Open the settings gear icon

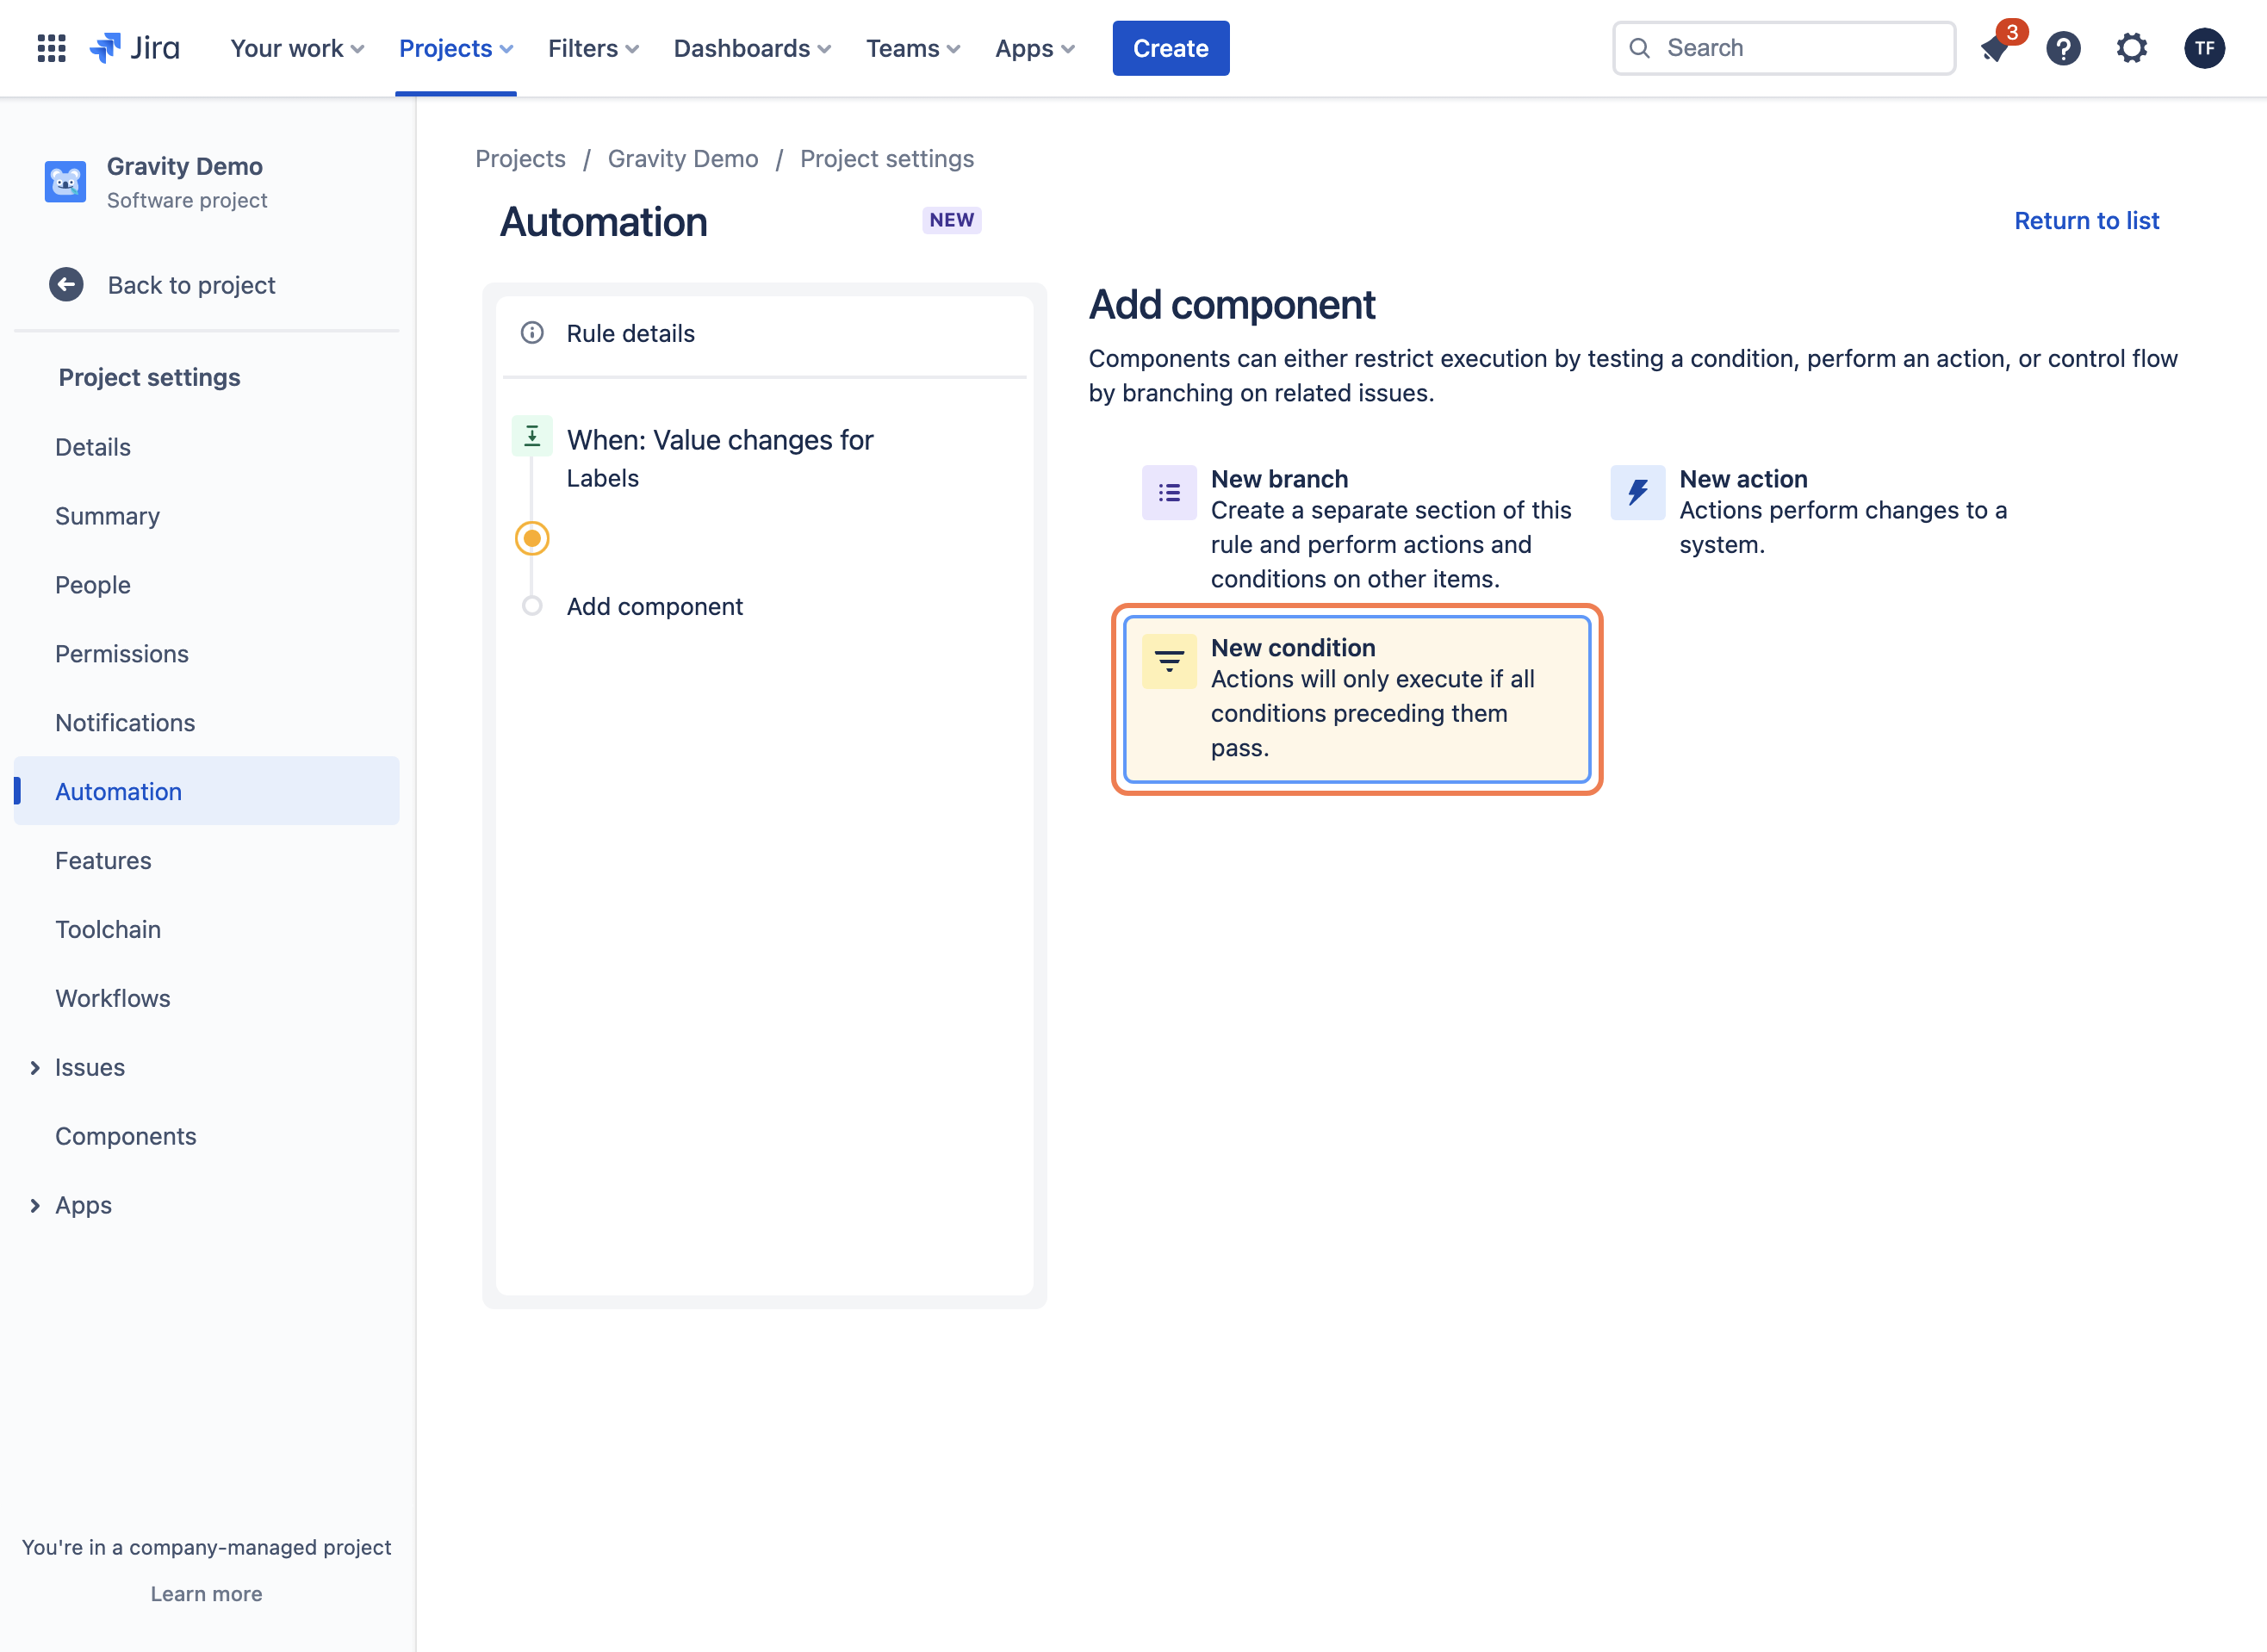pos(2132,48)
